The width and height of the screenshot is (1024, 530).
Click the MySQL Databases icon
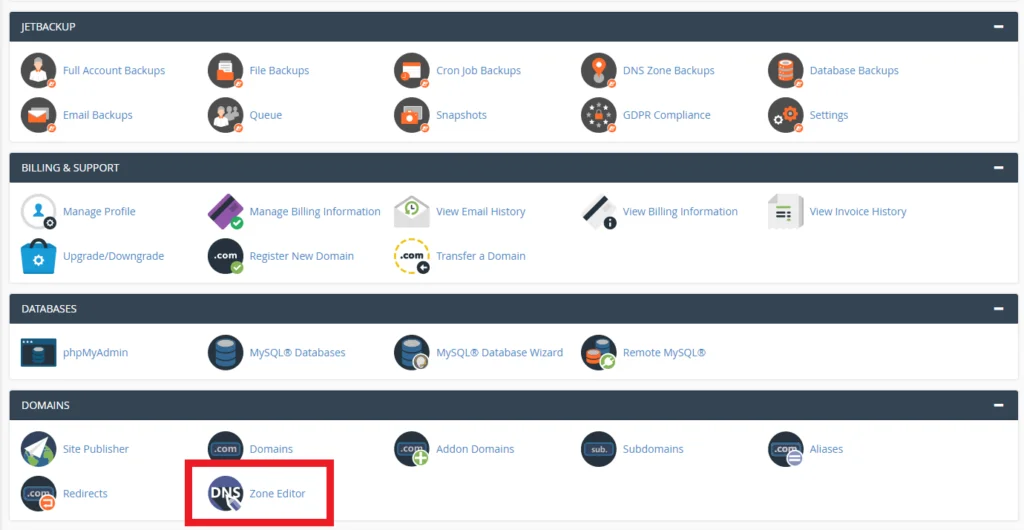point(225,352)
